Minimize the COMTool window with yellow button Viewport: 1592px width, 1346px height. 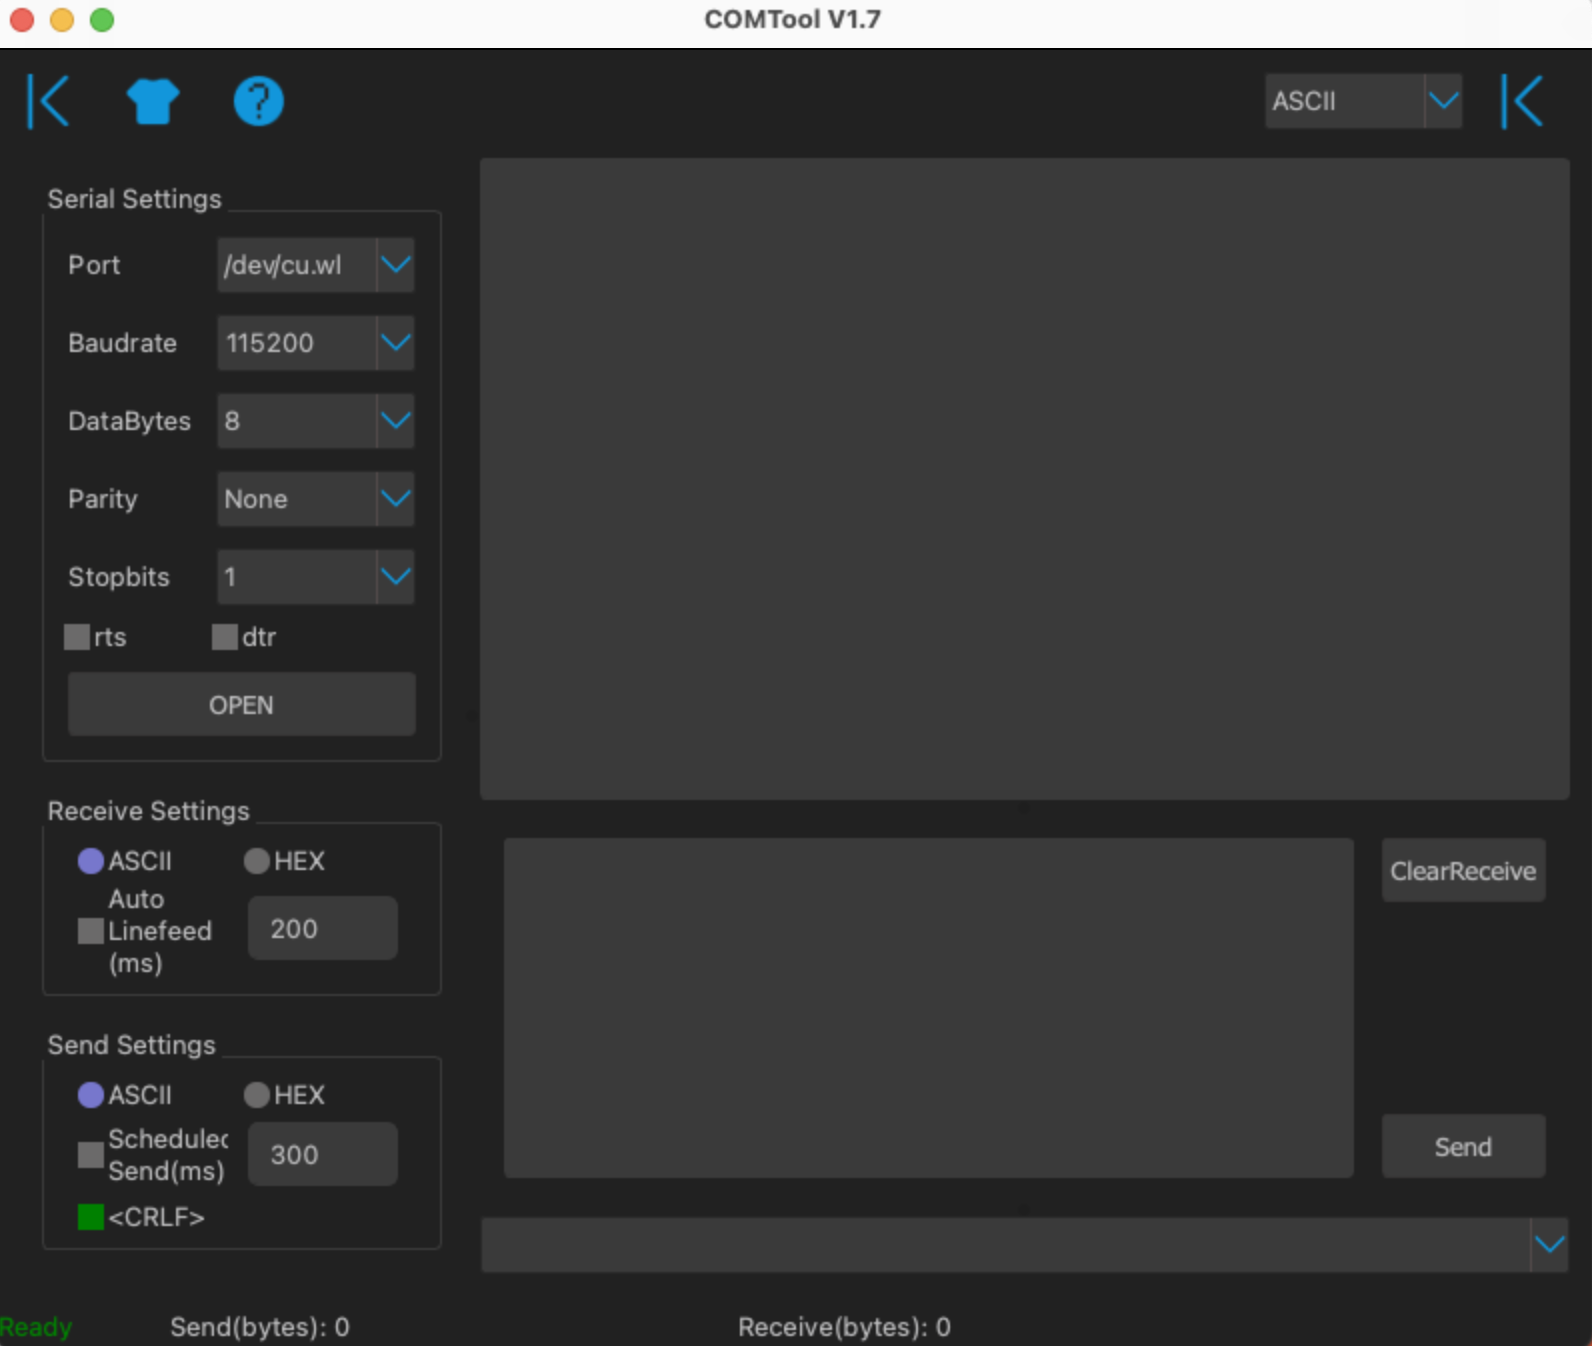[62, 19]
